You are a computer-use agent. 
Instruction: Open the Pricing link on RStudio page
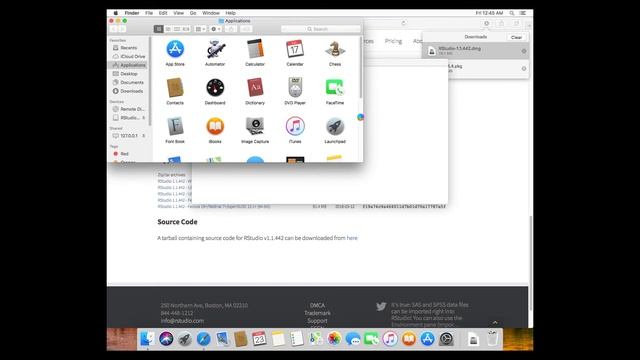tap(393, 41)
